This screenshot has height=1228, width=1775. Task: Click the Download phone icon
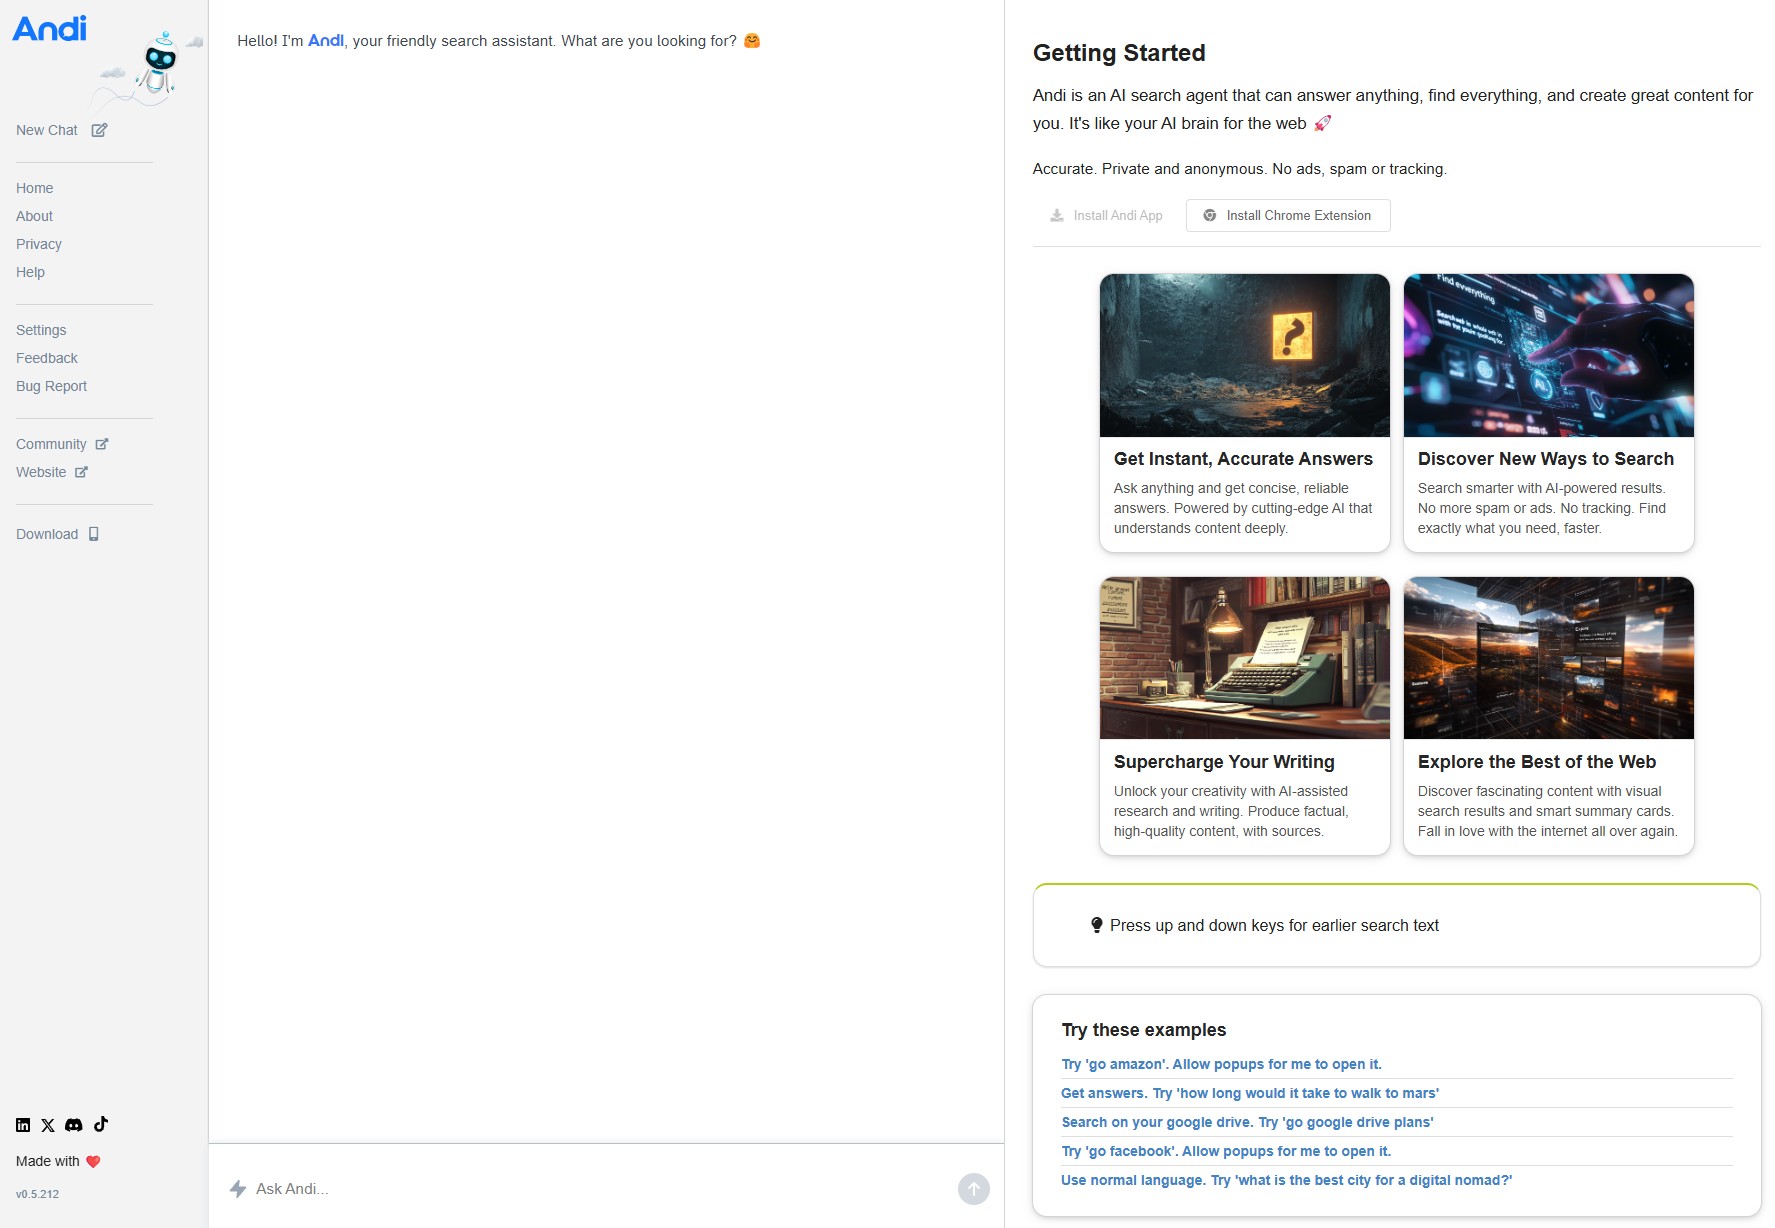(x=94, y=534)
